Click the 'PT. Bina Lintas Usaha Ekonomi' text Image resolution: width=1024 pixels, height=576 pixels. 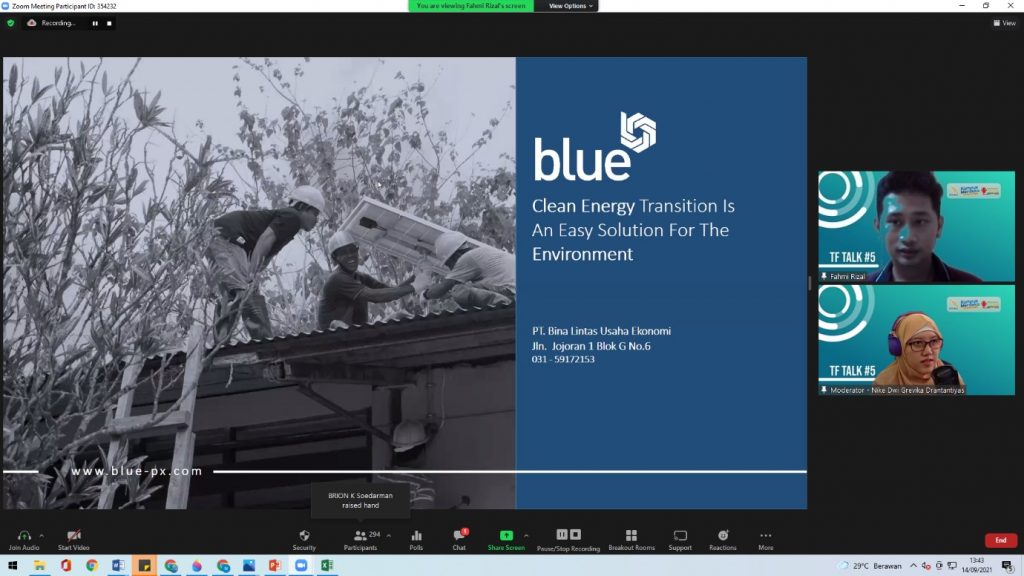click(601, 331)
